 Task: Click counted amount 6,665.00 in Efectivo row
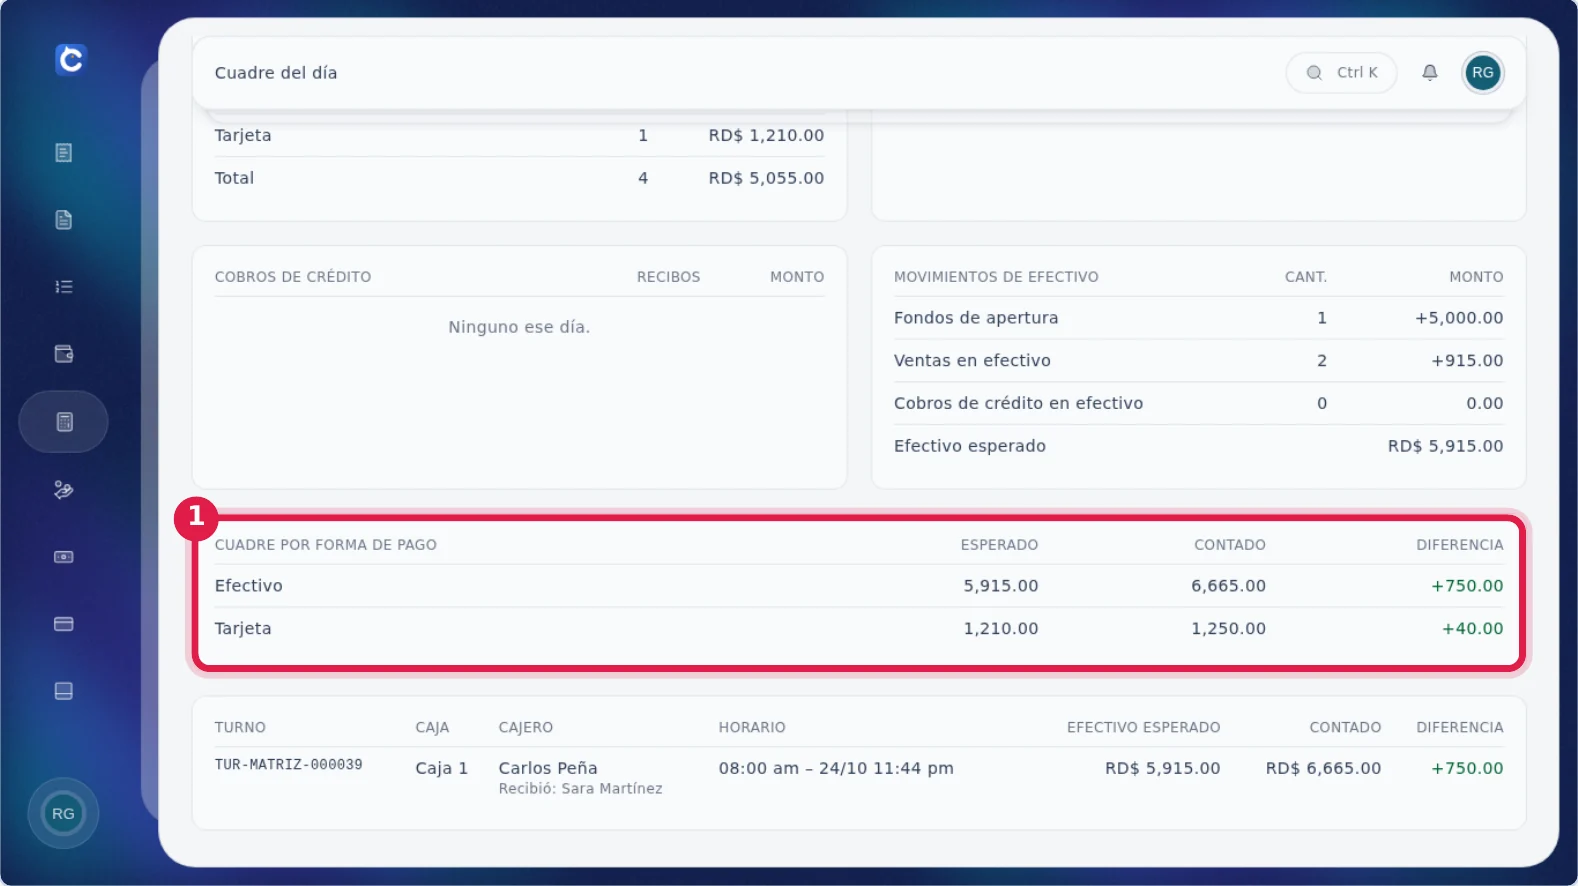tap(1228, 586)
